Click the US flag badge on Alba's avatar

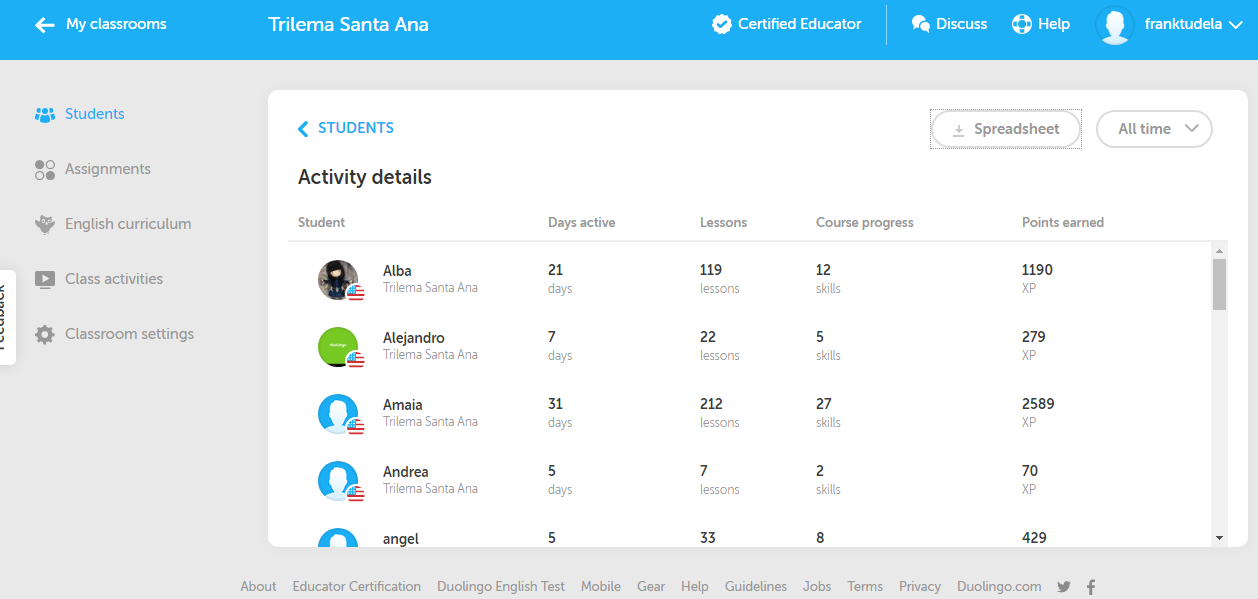click(x=355, y=292)
